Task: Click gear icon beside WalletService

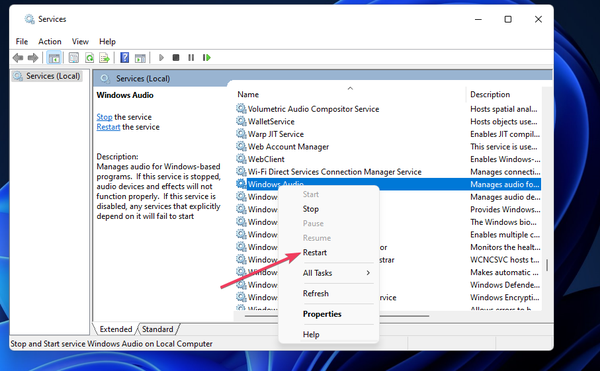Action: 241,121
